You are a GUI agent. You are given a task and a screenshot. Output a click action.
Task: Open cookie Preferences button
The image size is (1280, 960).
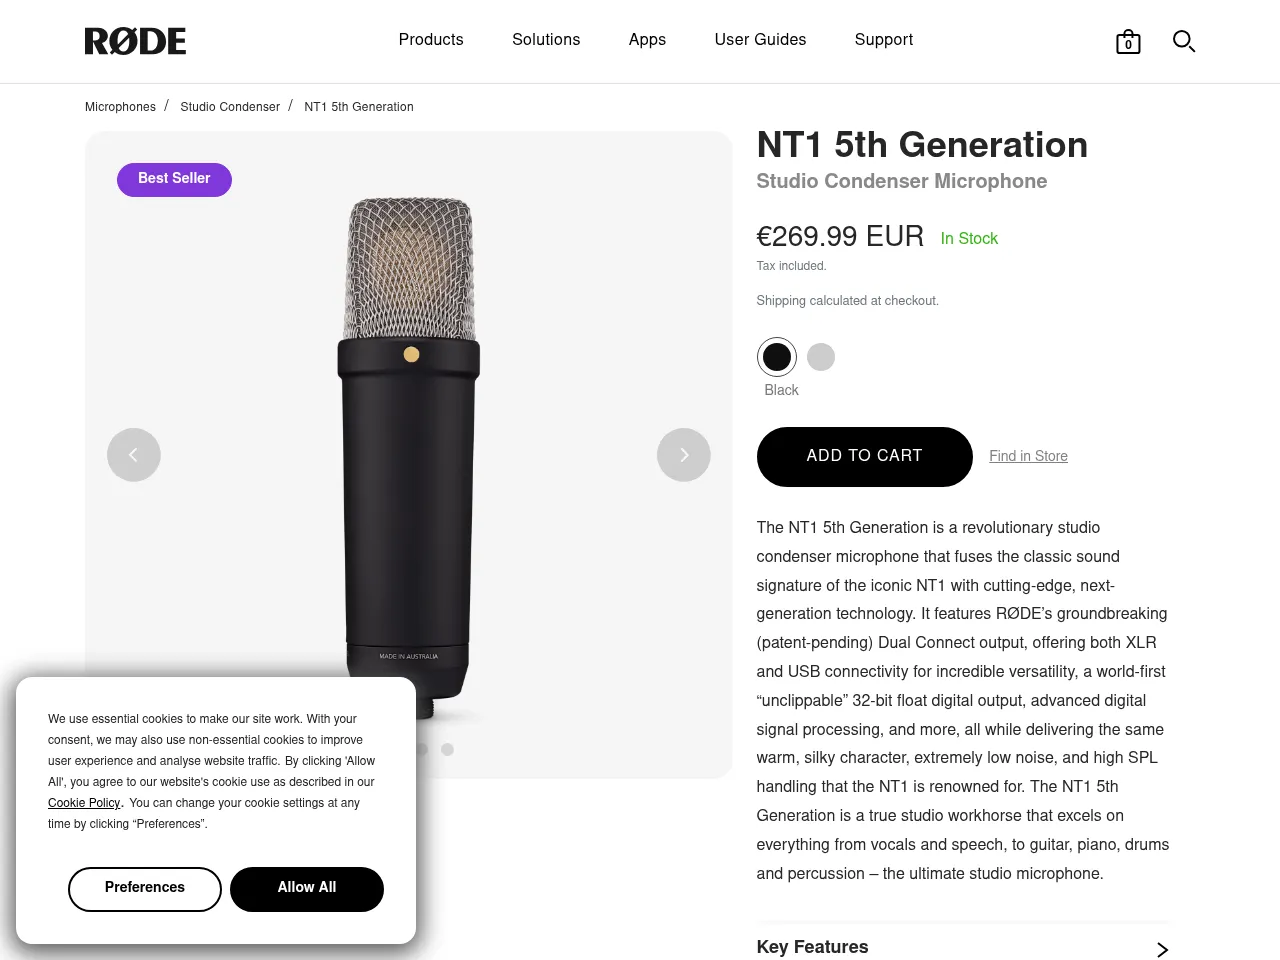[145, 889]
